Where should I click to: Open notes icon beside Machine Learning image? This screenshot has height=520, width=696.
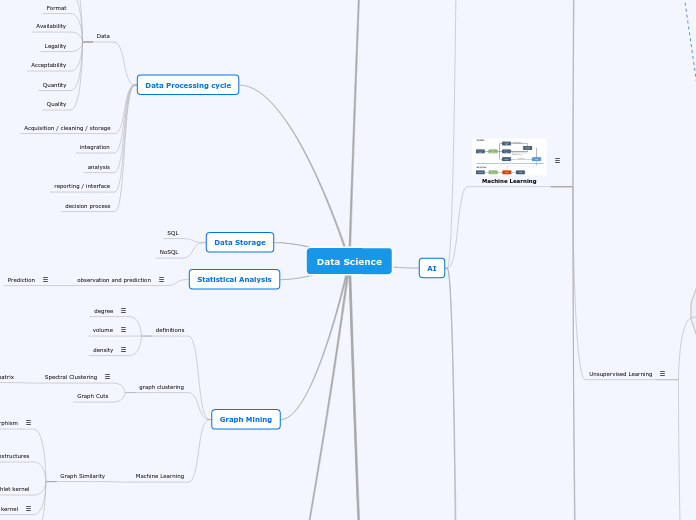pyautogui.click(x=558, y=161)
